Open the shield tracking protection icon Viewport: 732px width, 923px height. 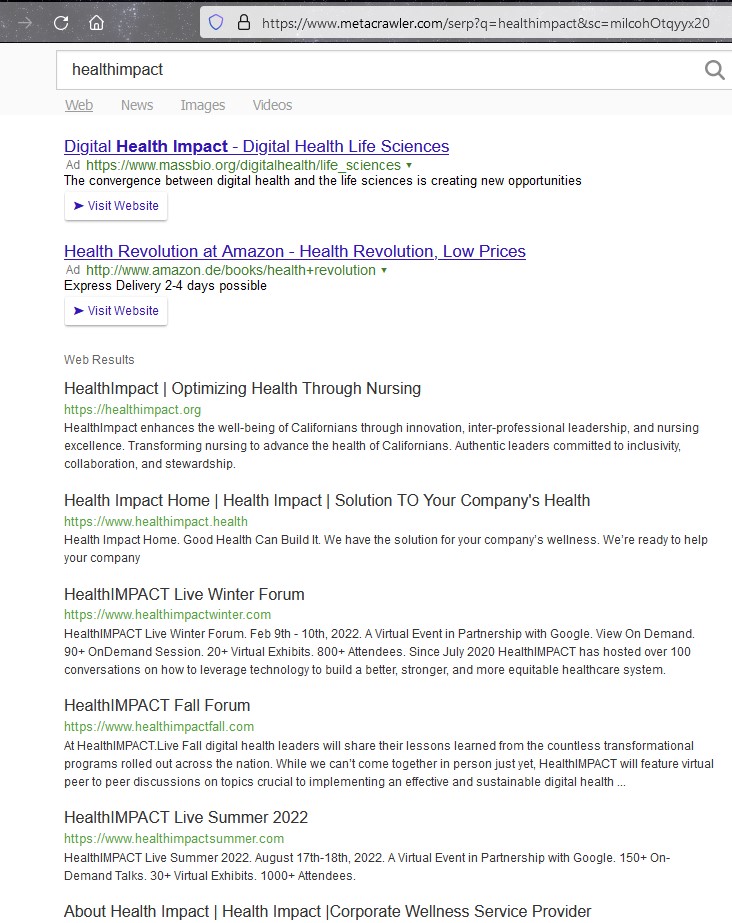(x=215, y=22)
